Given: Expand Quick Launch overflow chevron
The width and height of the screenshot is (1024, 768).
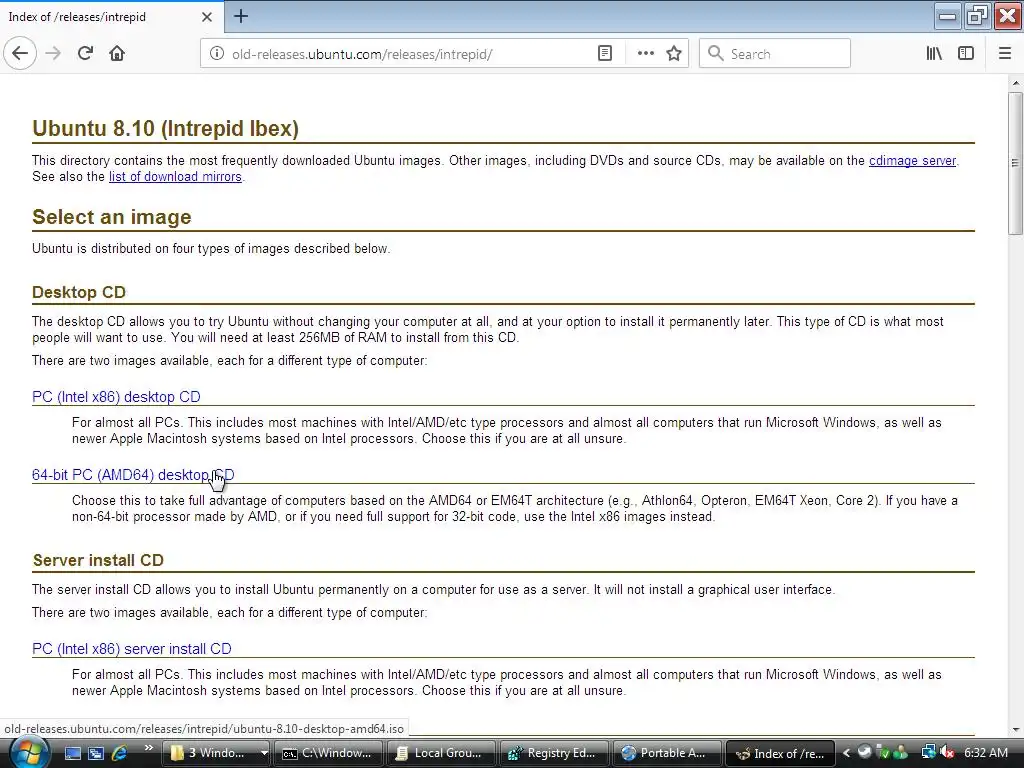Looking at the screenshot, I should click(x=148, y=748).
